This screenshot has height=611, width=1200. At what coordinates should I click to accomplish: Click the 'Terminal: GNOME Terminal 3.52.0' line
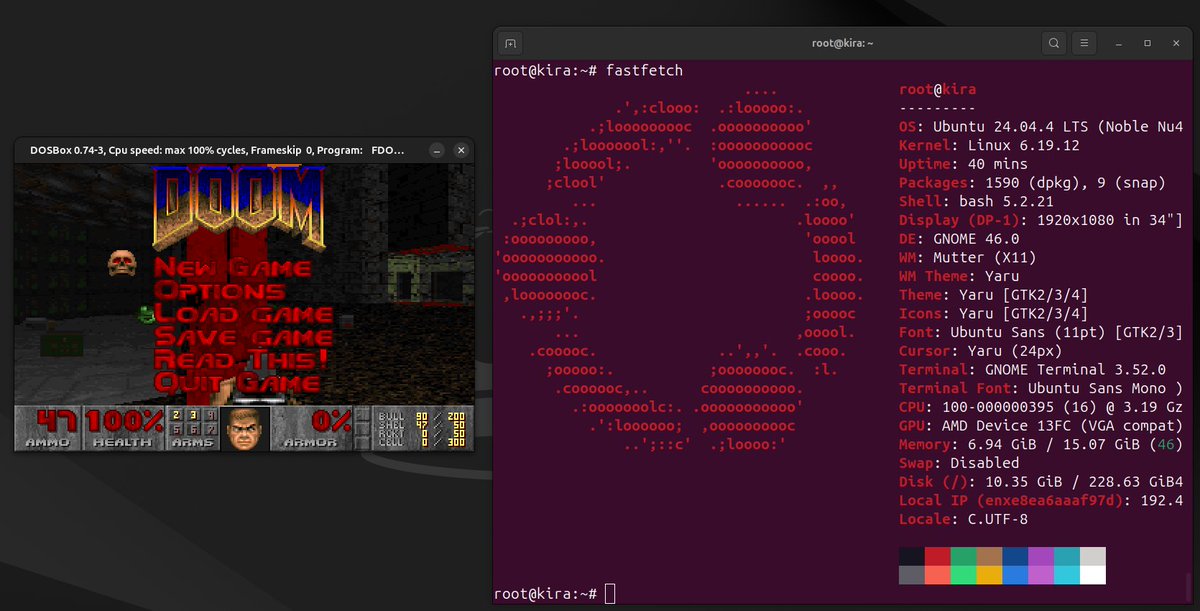[x=1031, y=369]
